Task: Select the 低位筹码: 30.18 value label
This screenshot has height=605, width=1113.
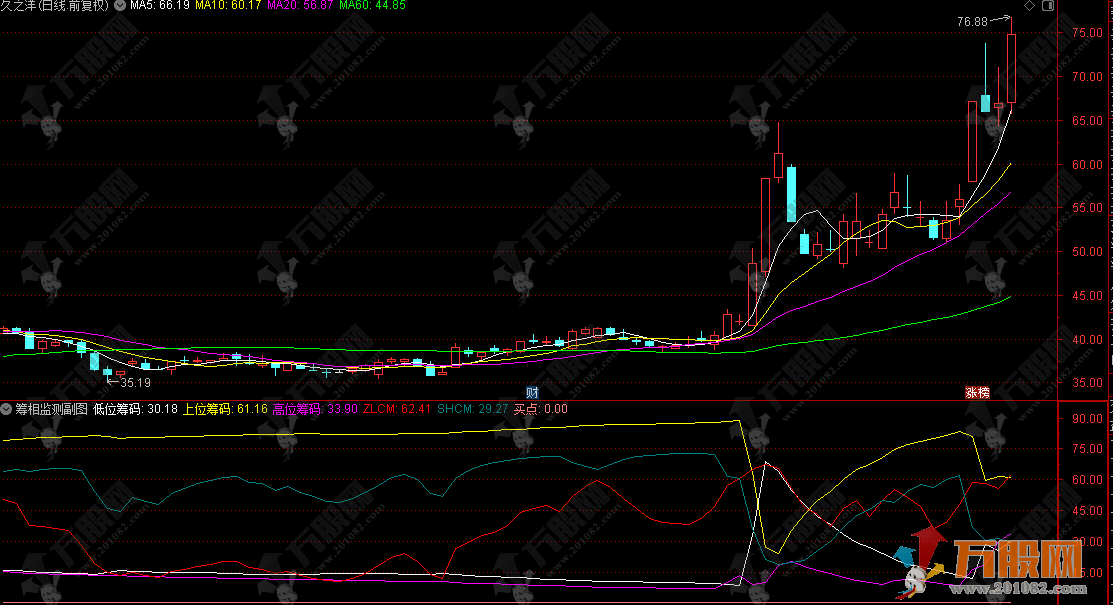Action: point(136,409)
